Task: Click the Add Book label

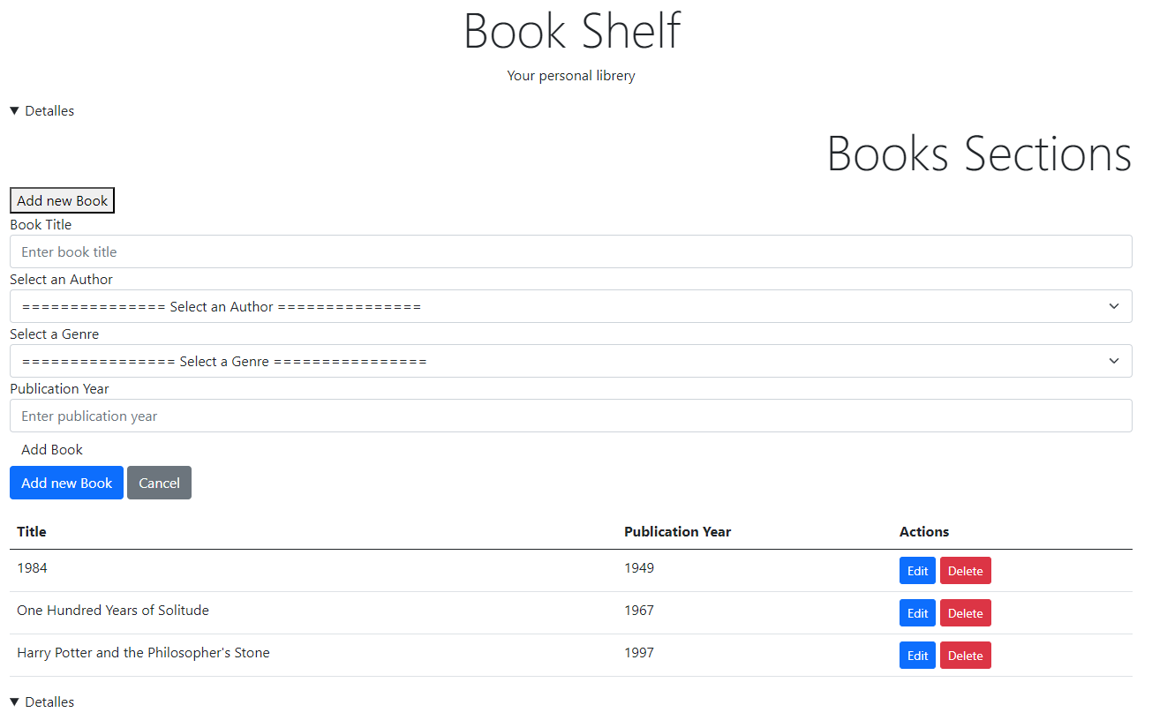Action: coord(52,449)
